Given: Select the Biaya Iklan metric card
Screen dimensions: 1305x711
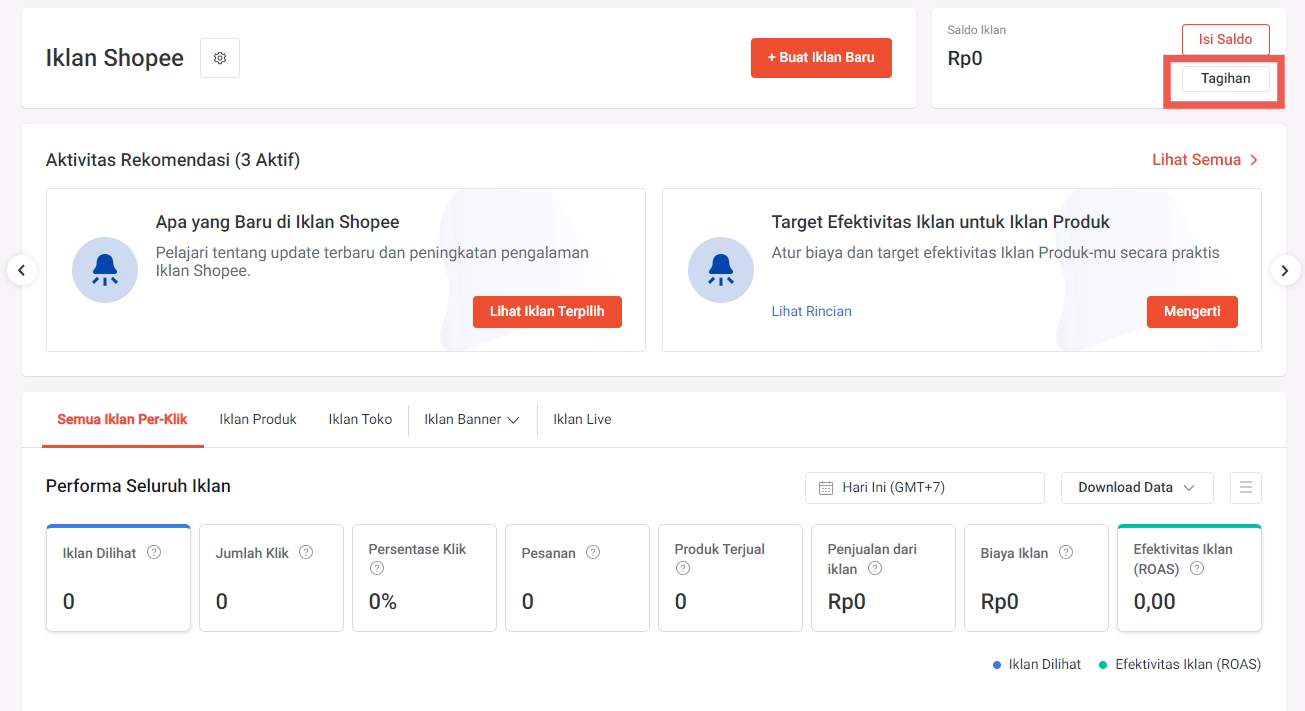Looking at the screenshot, I should click(1036, 578).
